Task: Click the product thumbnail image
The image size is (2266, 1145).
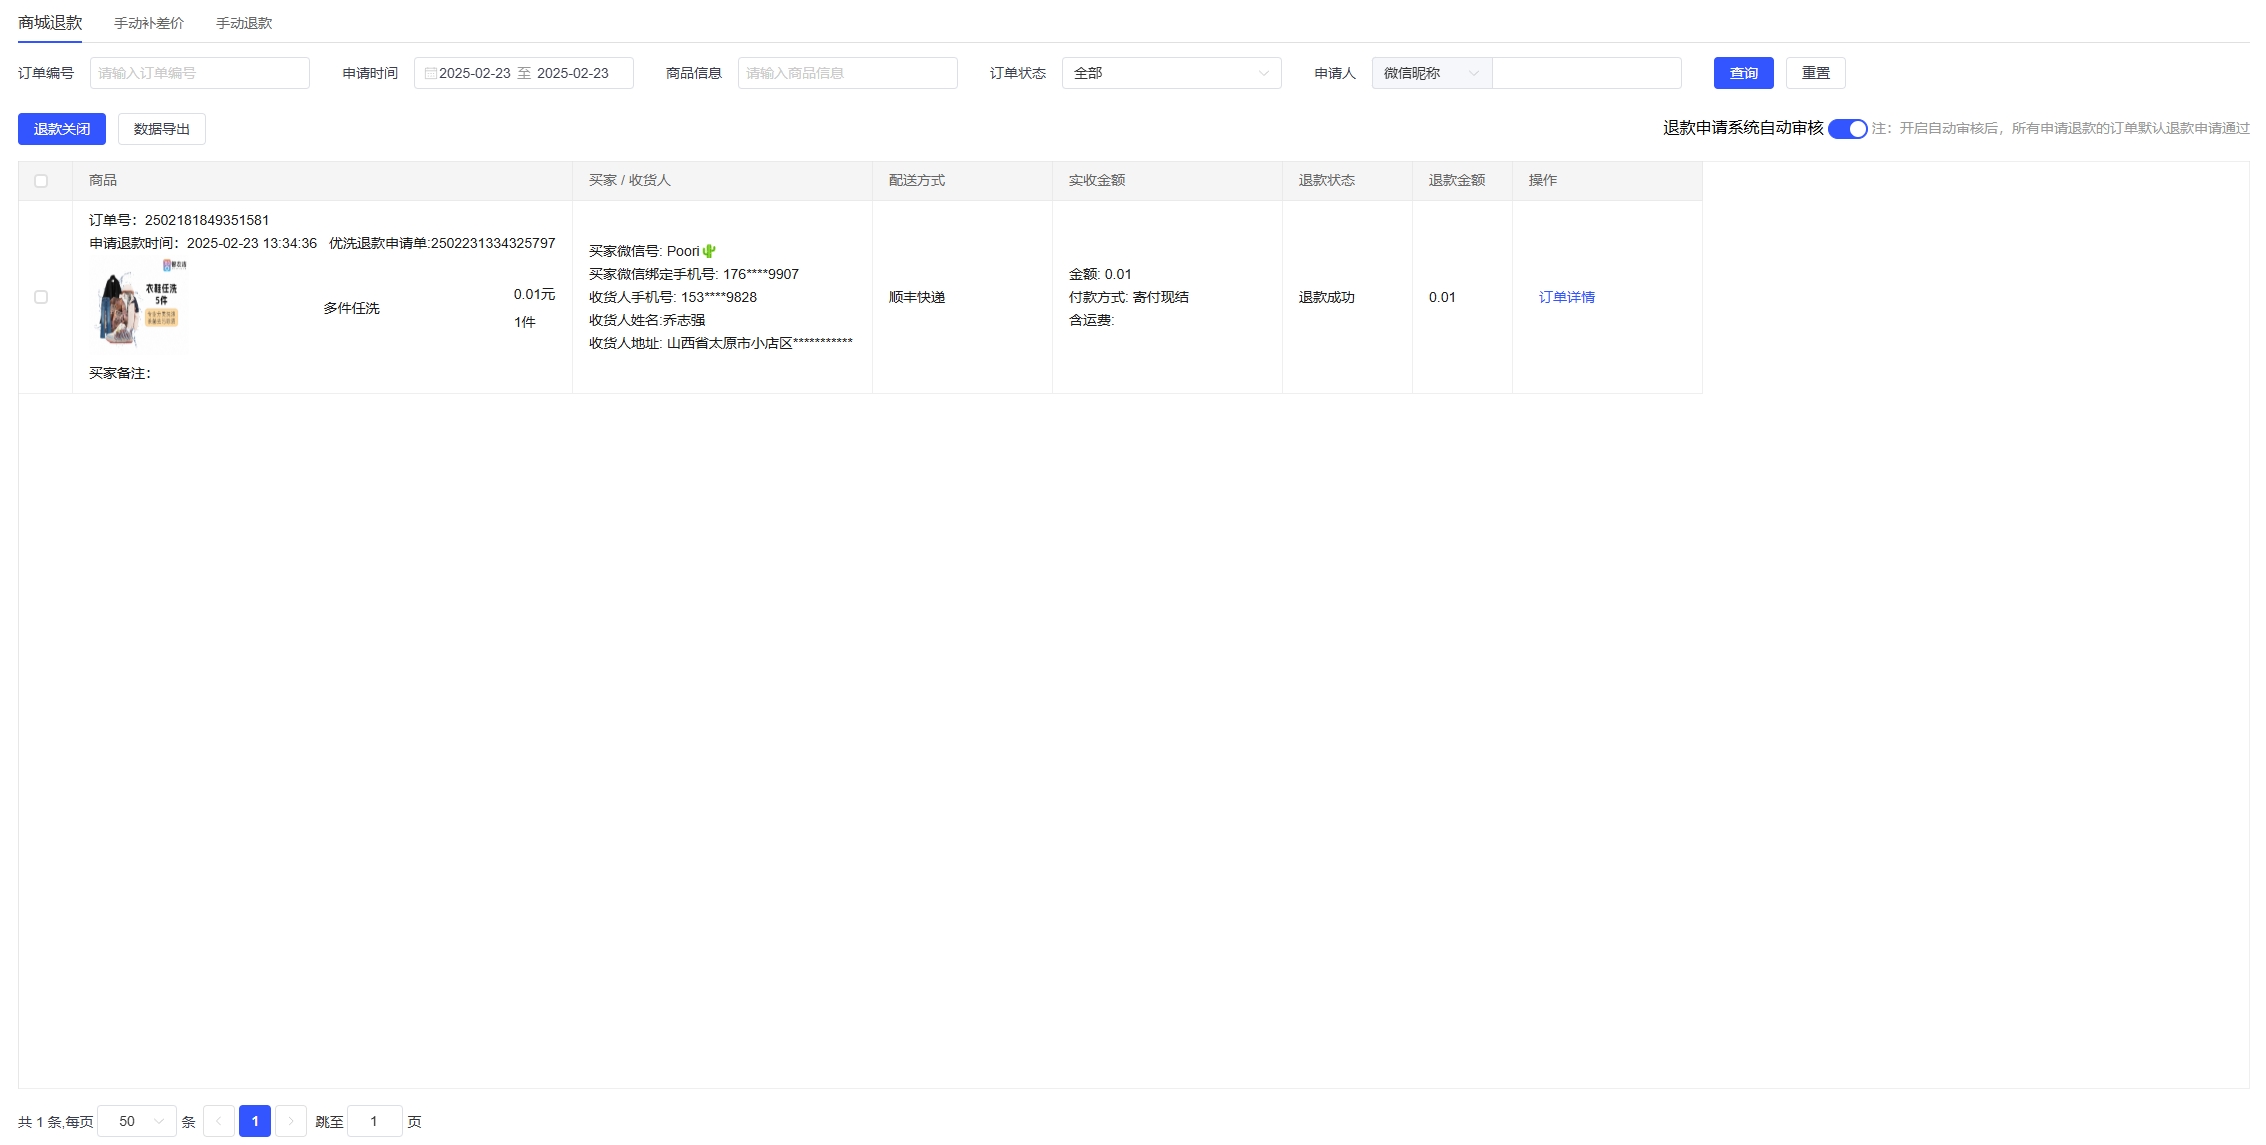Action: pos(139,307)
